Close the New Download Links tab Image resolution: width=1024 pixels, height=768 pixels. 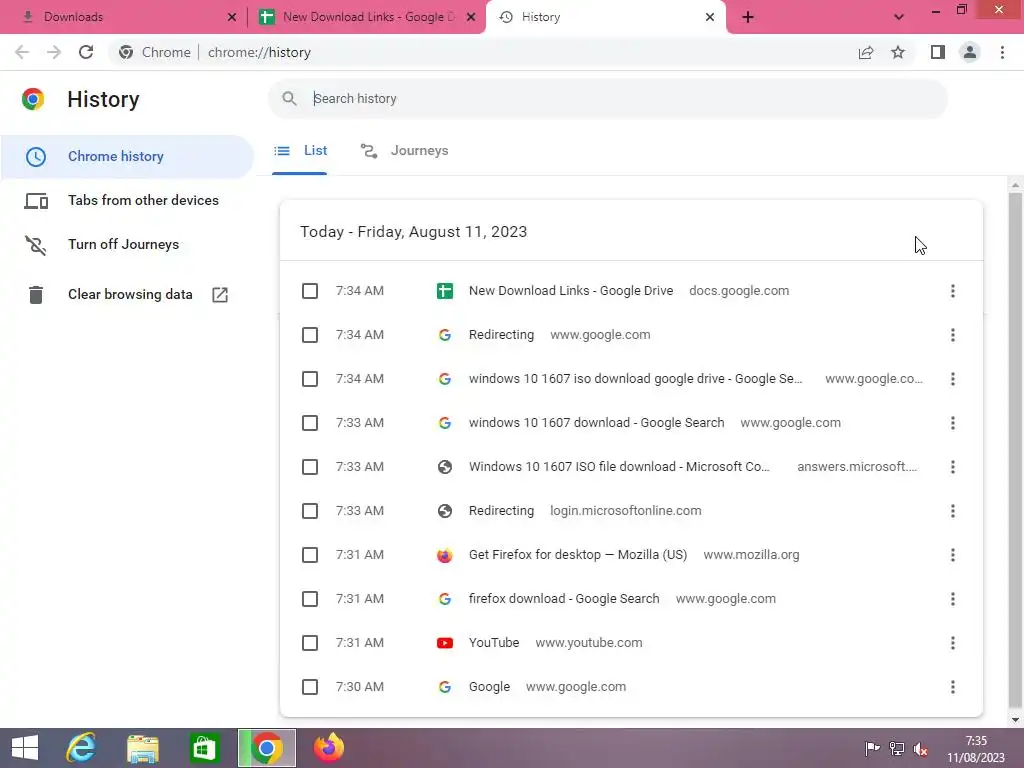(471, 18)
